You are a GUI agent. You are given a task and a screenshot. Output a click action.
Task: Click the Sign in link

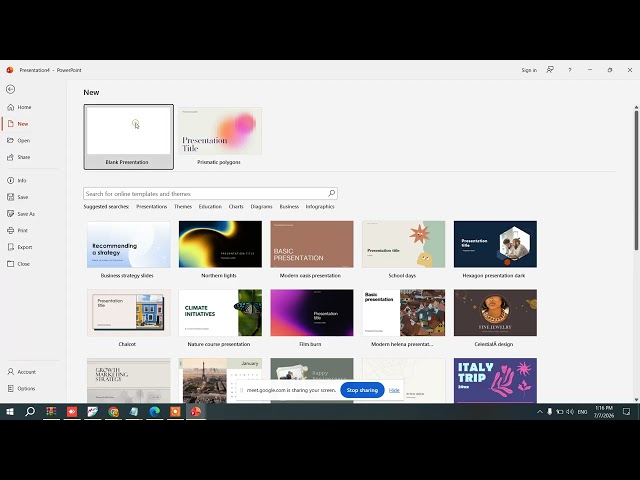[529, 70]
